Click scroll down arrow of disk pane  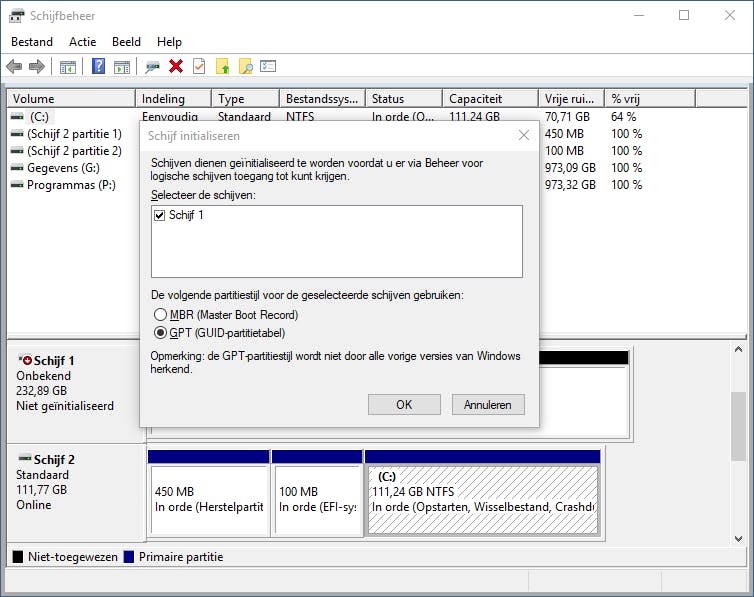tap(739, 539)
